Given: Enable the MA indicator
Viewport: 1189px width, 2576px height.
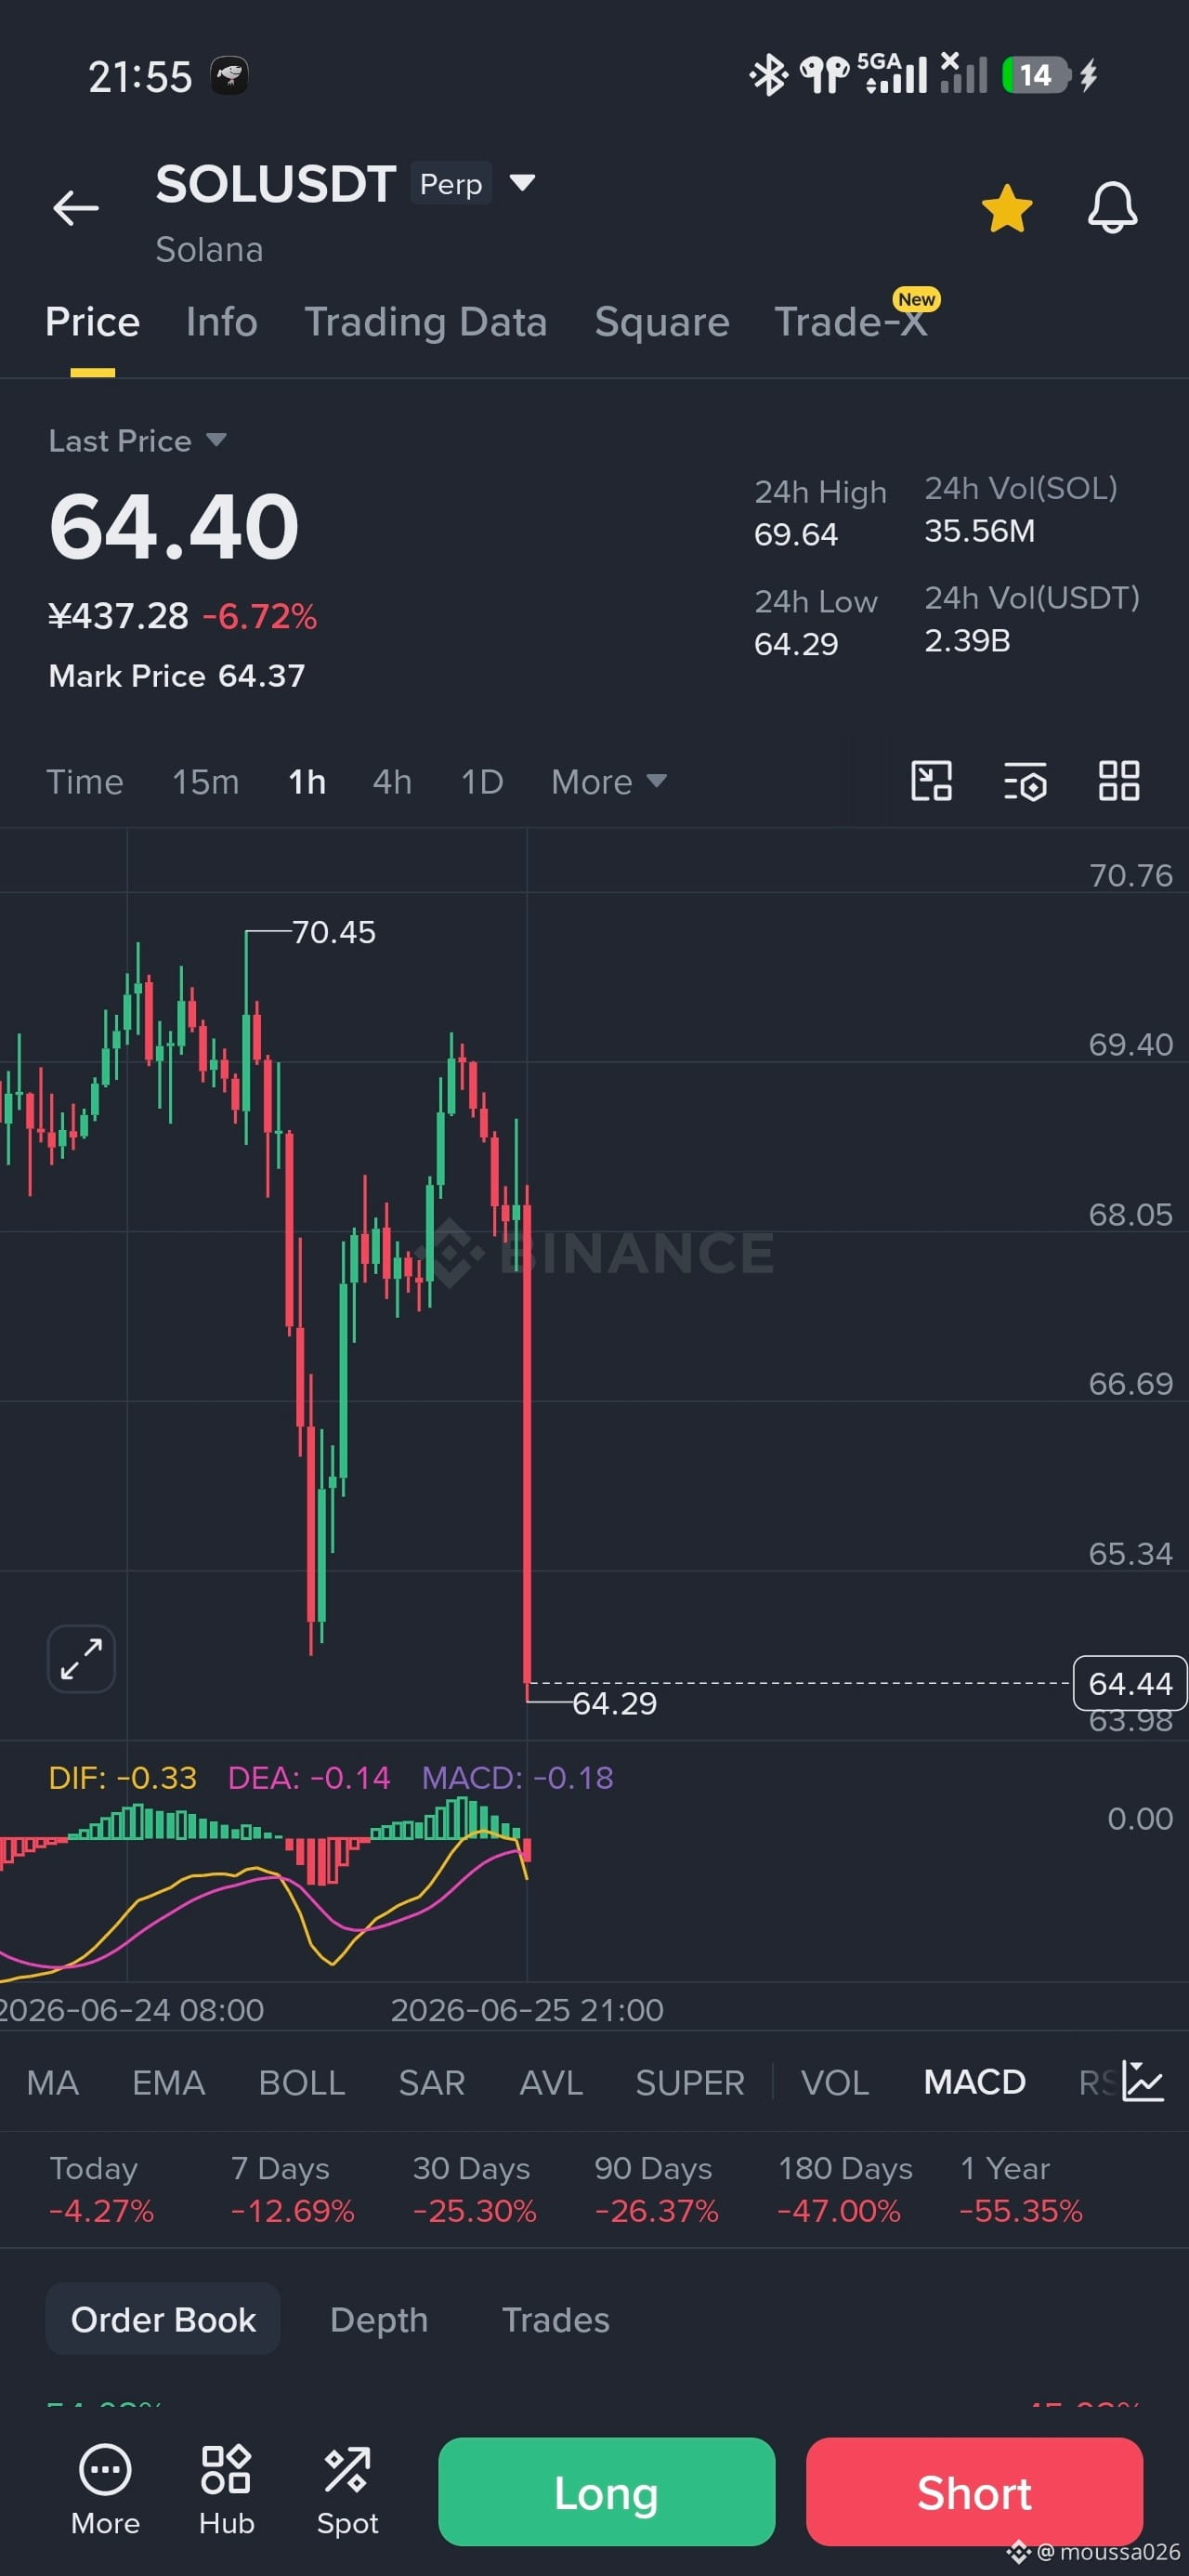Looking at the screenshot, I should 53,2083.
